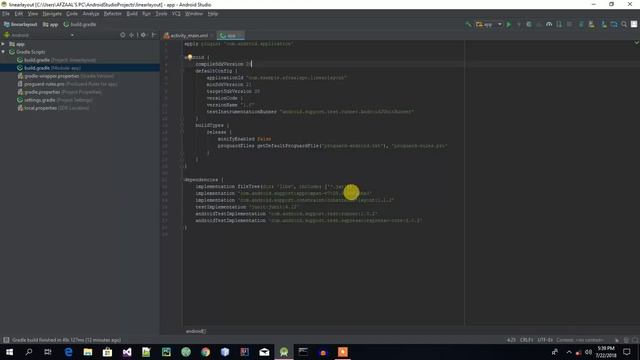Open the Window menu
This screenshot has width=640, height=360.
pyautogui.click(x=193, y=14)
